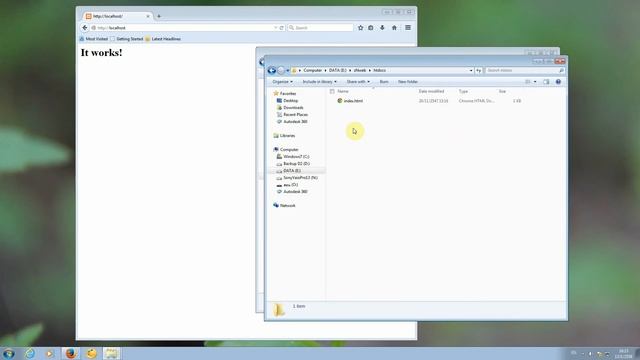The image size is (640, 360).
Task: Open Explorer help question mark icon
Action: [x=558, y=82]
